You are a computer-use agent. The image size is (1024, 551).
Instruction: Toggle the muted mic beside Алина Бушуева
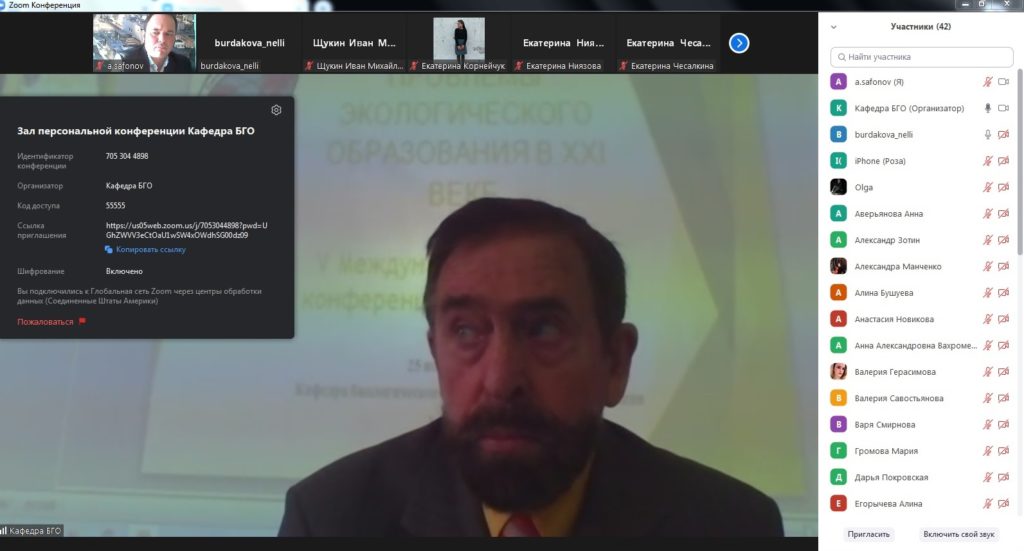[x=987, y=292]
